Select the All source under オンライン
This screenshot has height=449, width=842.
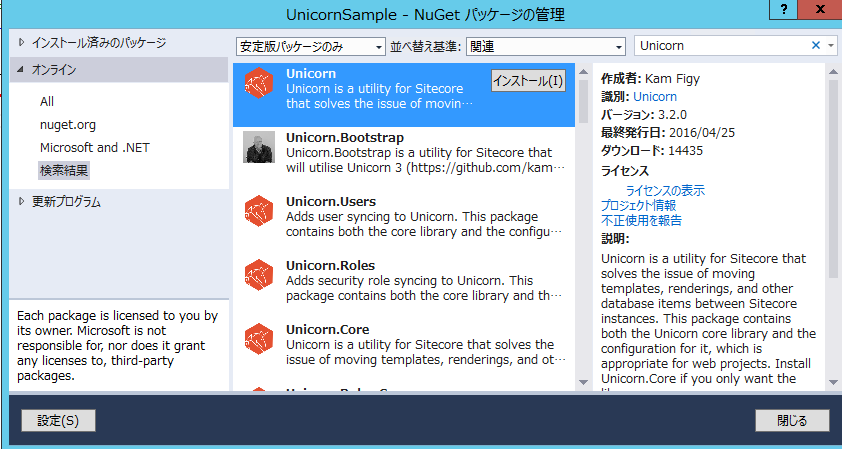(47, 102)
